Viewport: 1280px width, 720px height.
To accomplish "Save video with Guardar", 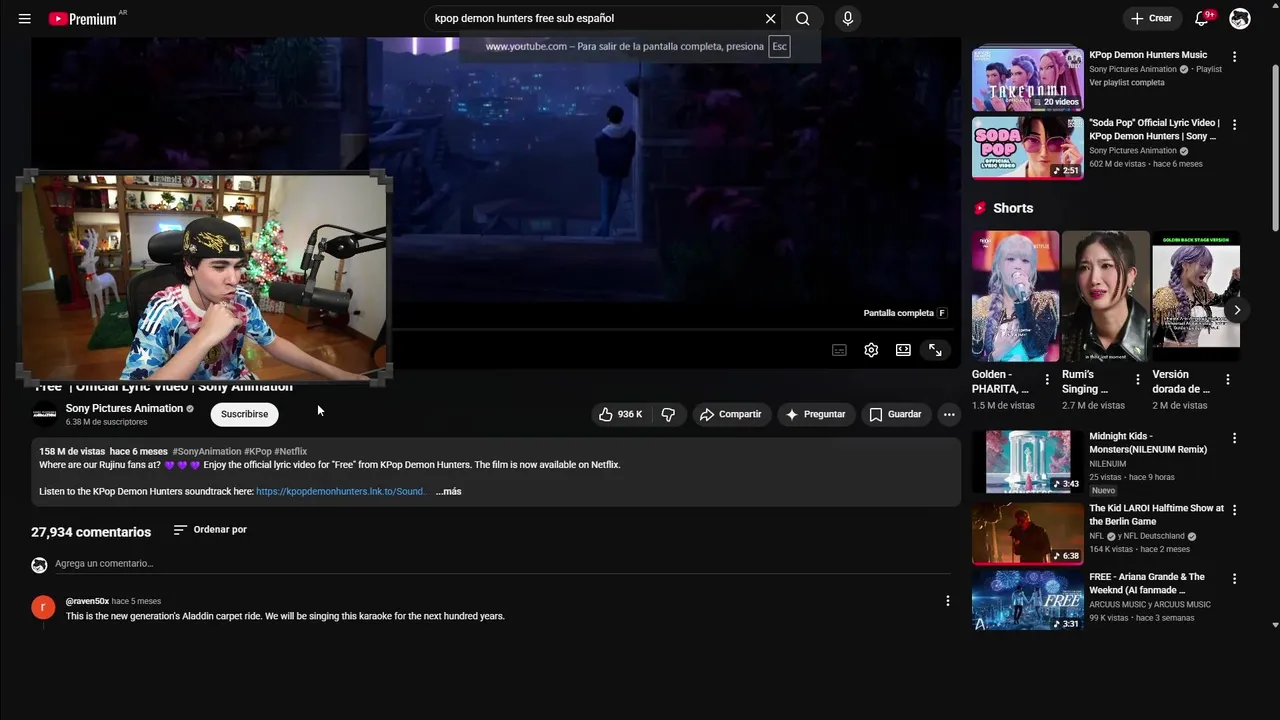I will (896, 414).
